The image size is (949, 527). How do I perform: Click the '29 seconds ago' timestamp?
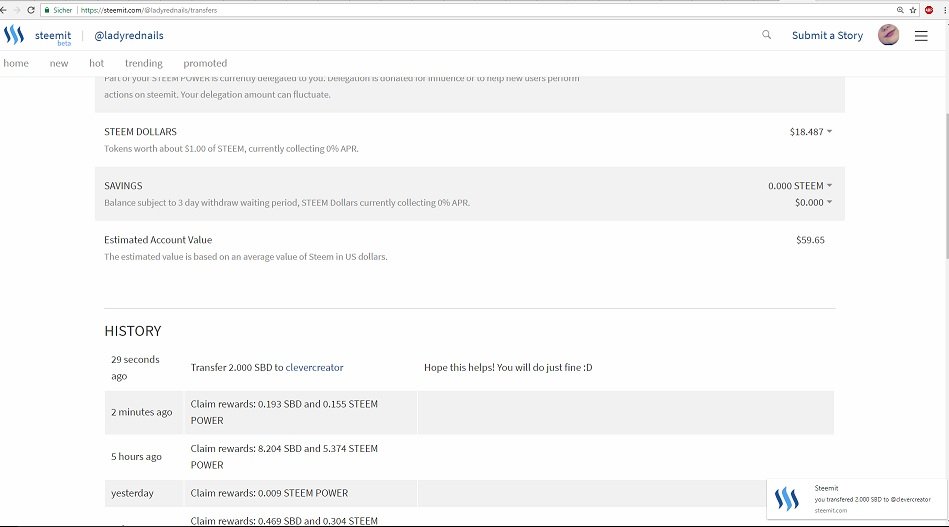135,368
